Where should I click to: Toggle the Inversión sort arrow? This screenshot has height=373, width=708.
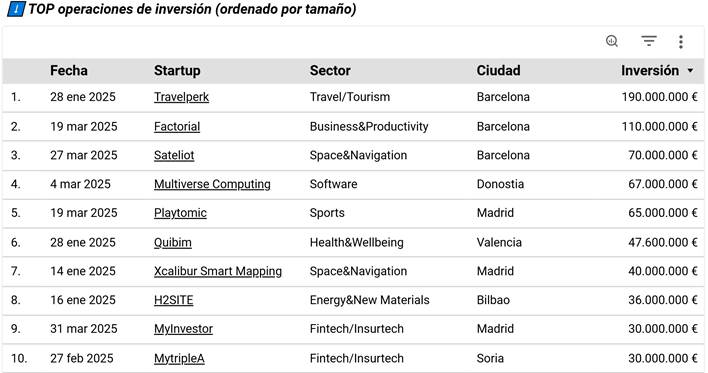(690, 71)
